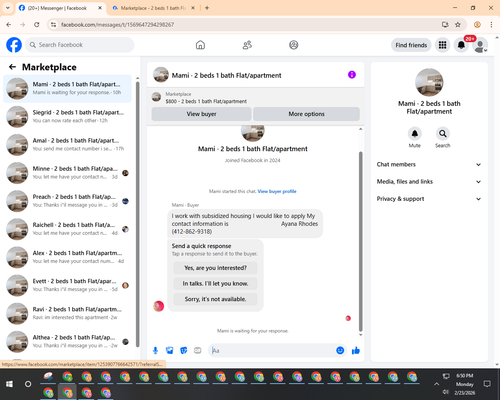
Task: Mute this conversation with the bell icon
Action: 415,134
